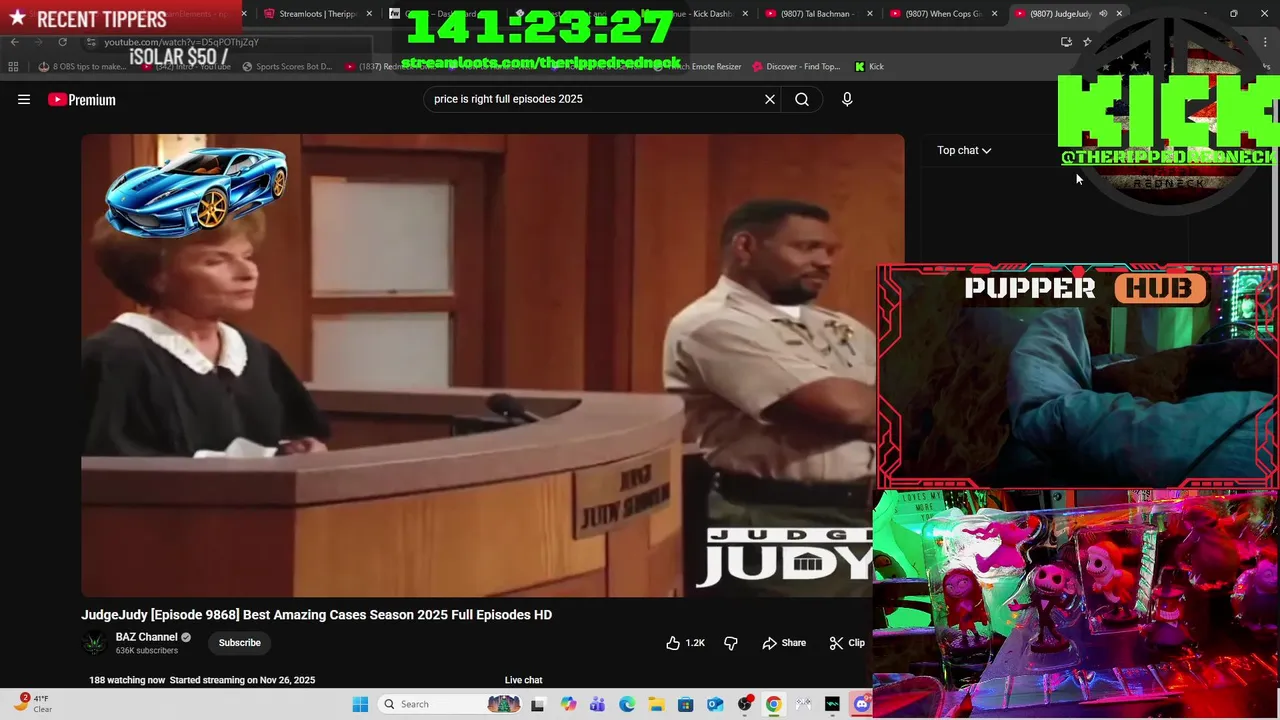Open Microsoft Store from the taskbar
The image size is (1280, 720).
tap(685, 704)
